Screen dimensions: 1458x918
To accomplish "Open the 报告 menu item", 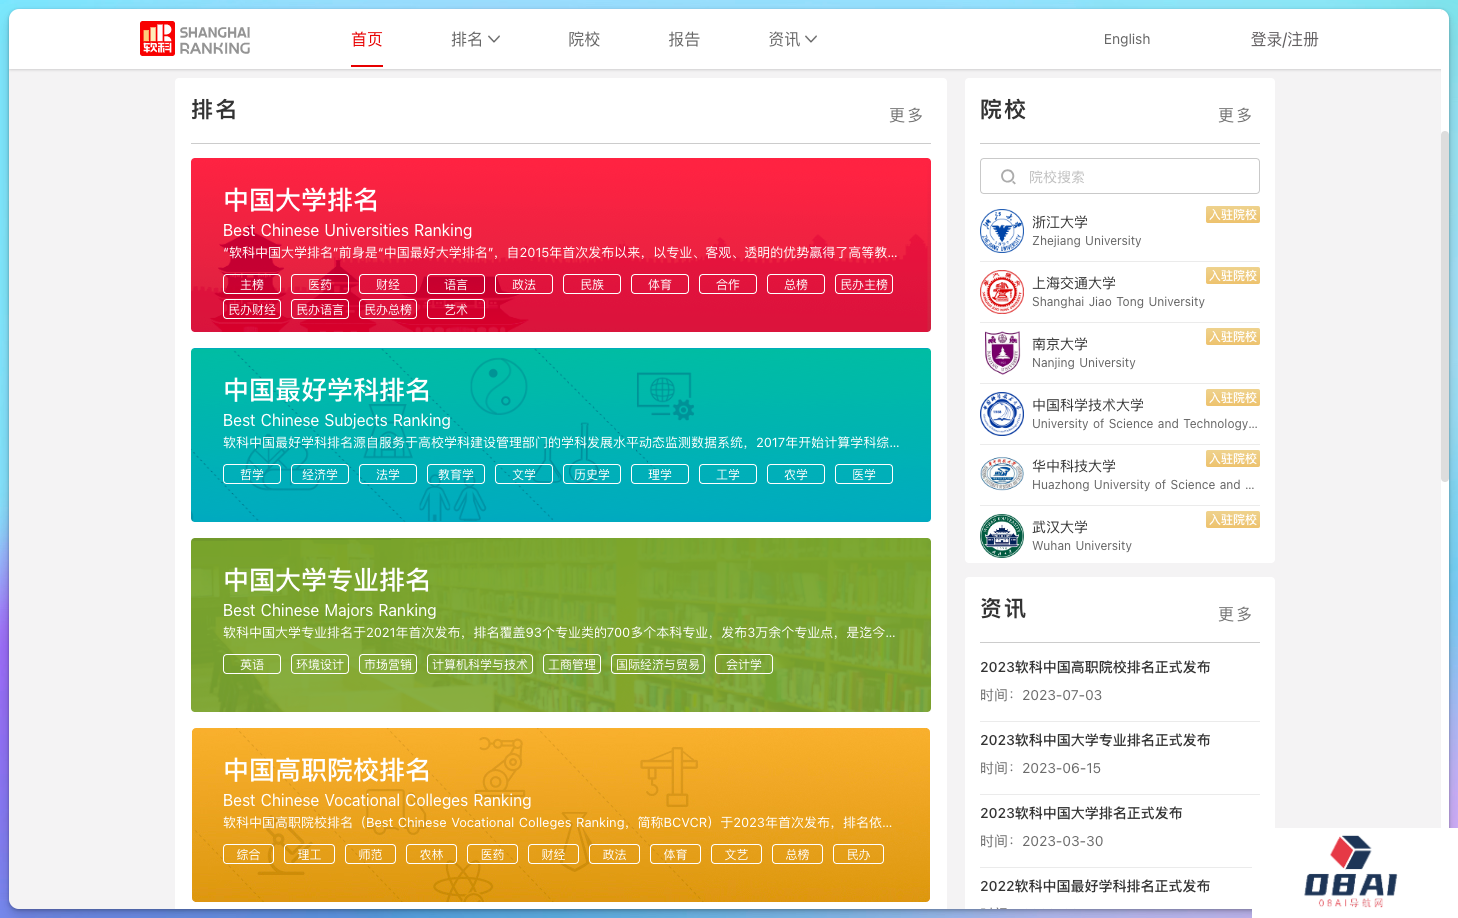I will [684, 39].
